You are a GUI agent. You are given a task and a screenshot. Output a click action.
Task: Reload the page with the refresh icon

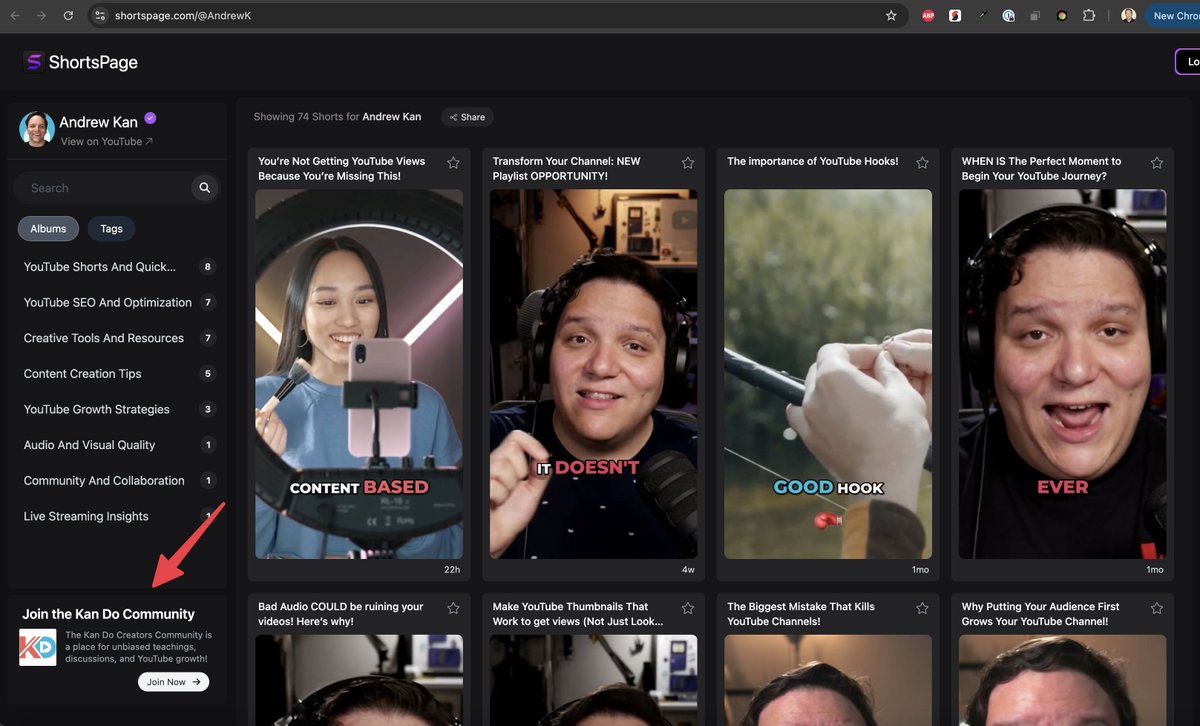pyautogui.click(x=68, y=16)
